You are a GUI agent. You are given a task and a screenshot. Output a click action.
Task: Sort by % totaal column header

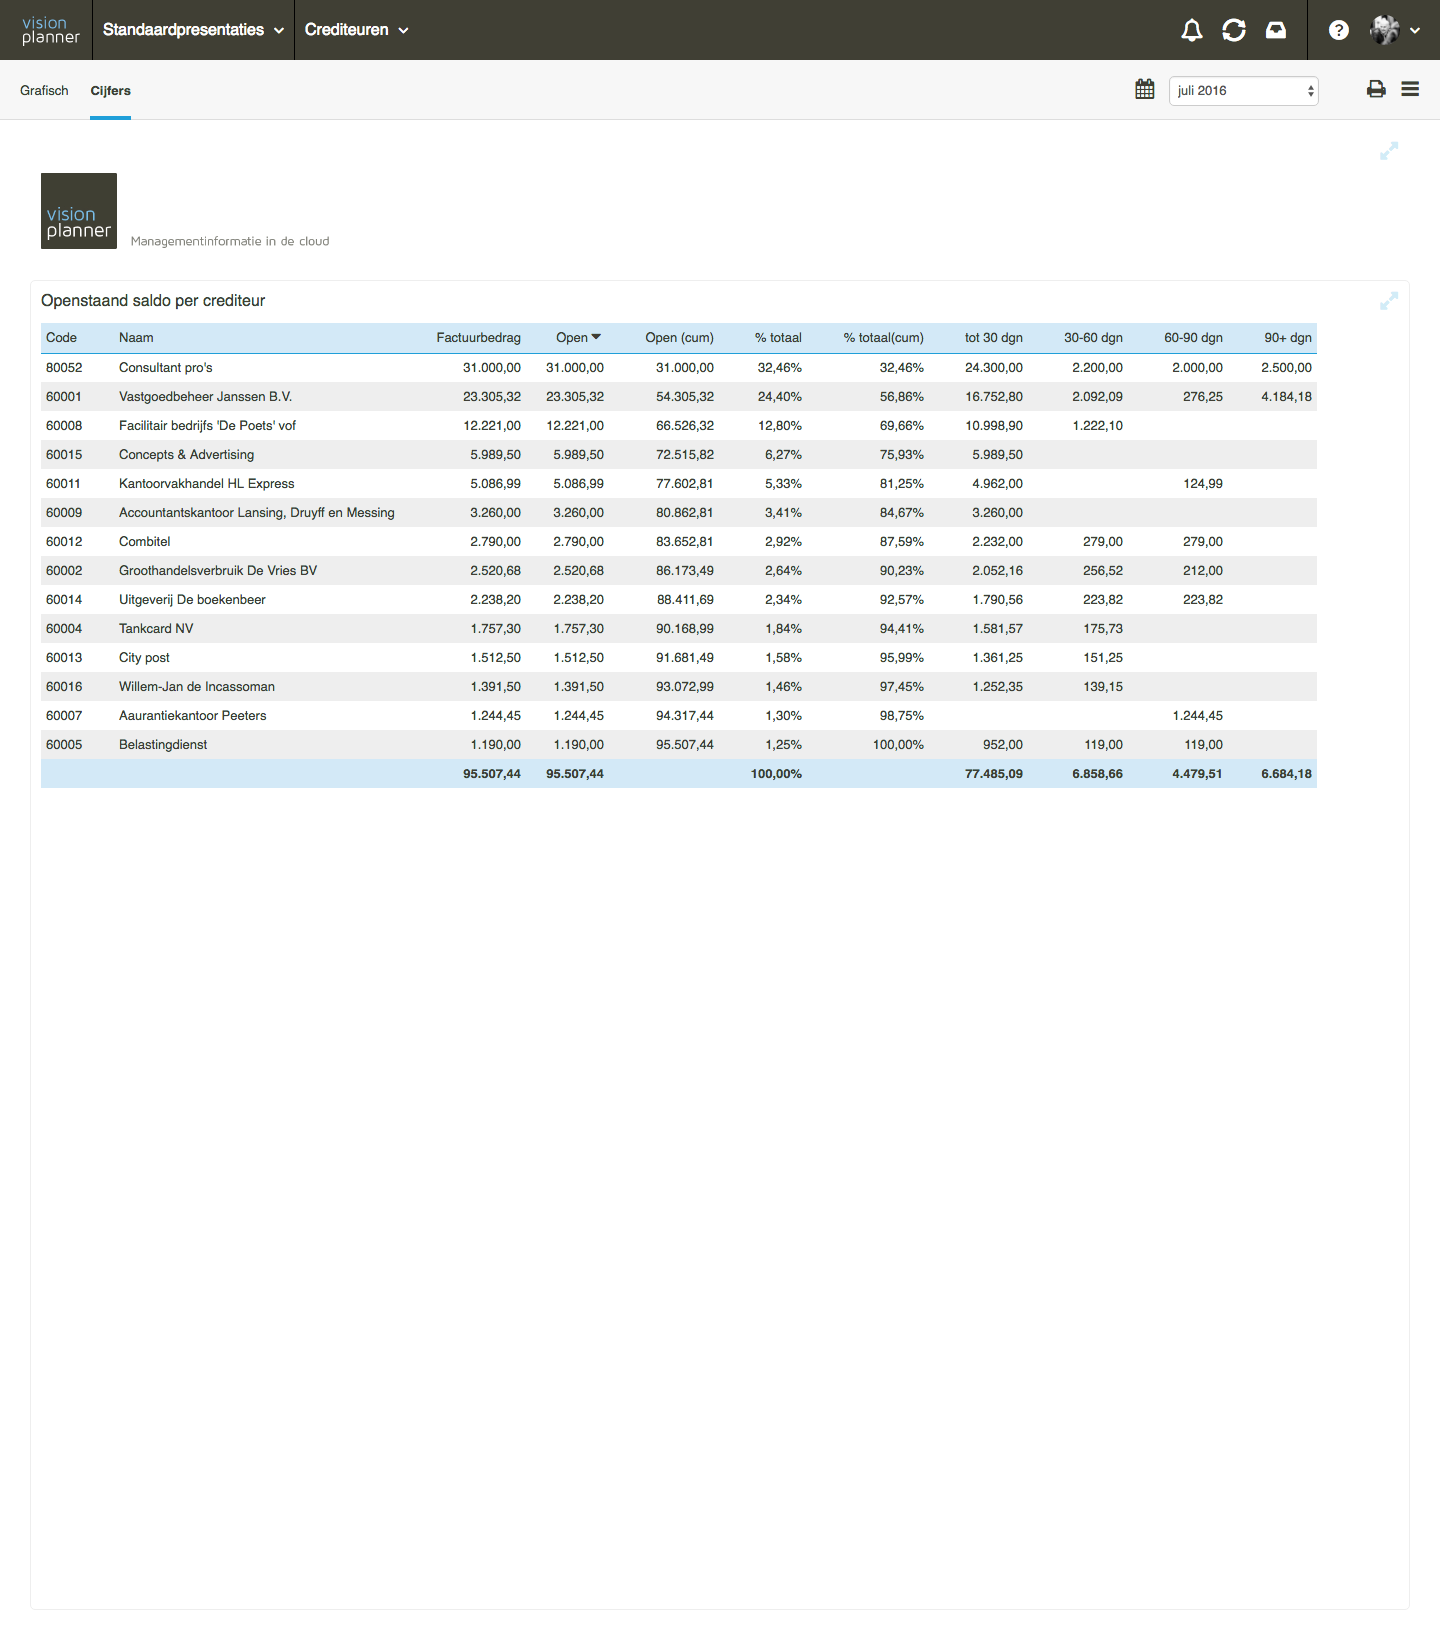click(778, 338)
